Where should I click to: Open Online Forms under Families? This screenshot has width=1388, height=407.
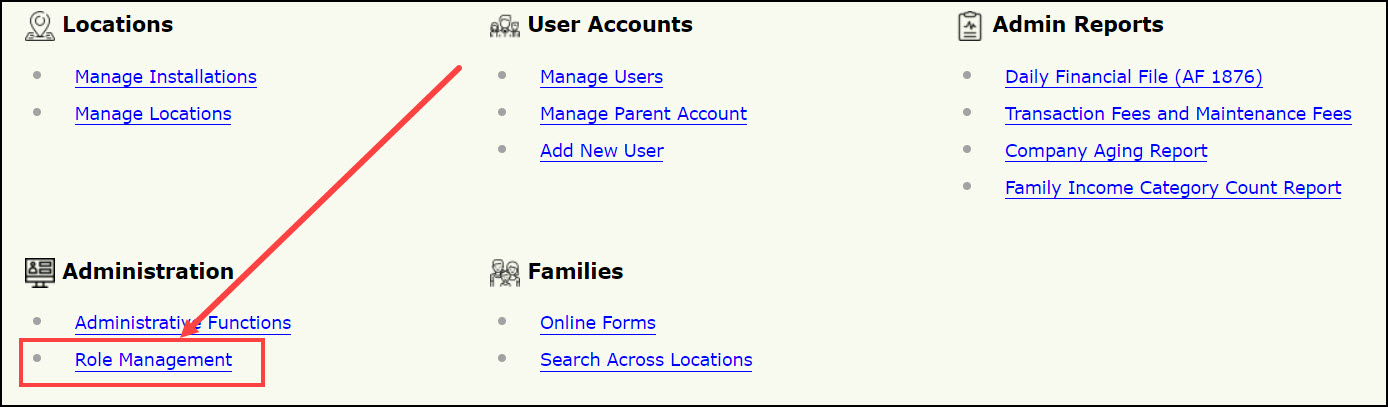(598, 323)
